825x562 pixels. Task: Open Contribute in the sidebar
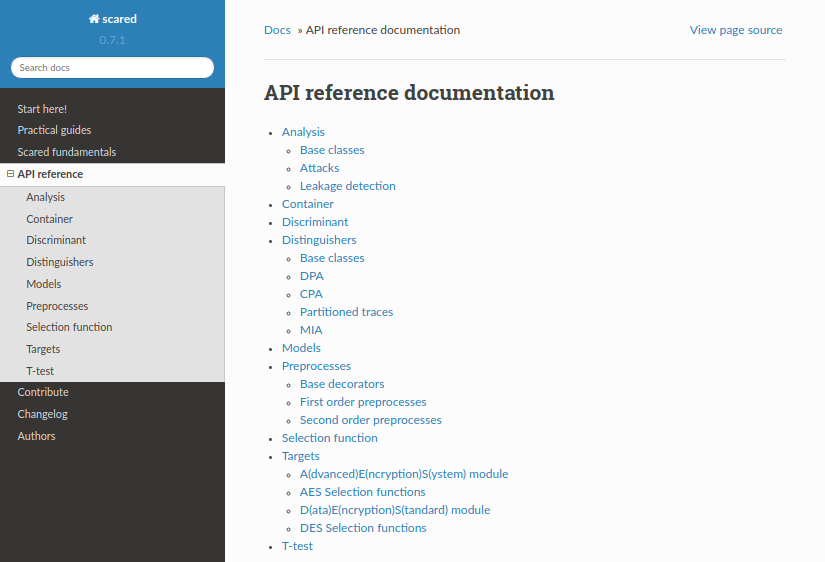pyautogui.click(x=43, y=393)
